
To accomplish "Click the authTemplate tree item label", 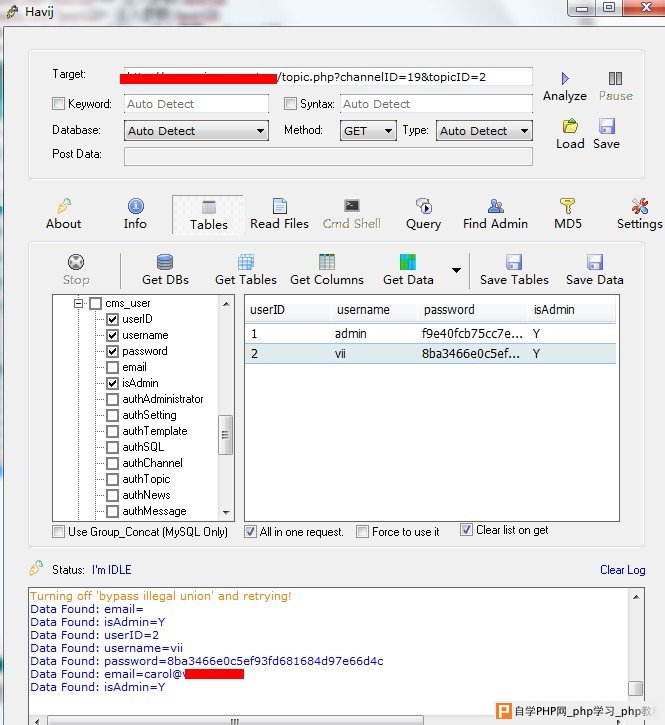I will [155, 431].
